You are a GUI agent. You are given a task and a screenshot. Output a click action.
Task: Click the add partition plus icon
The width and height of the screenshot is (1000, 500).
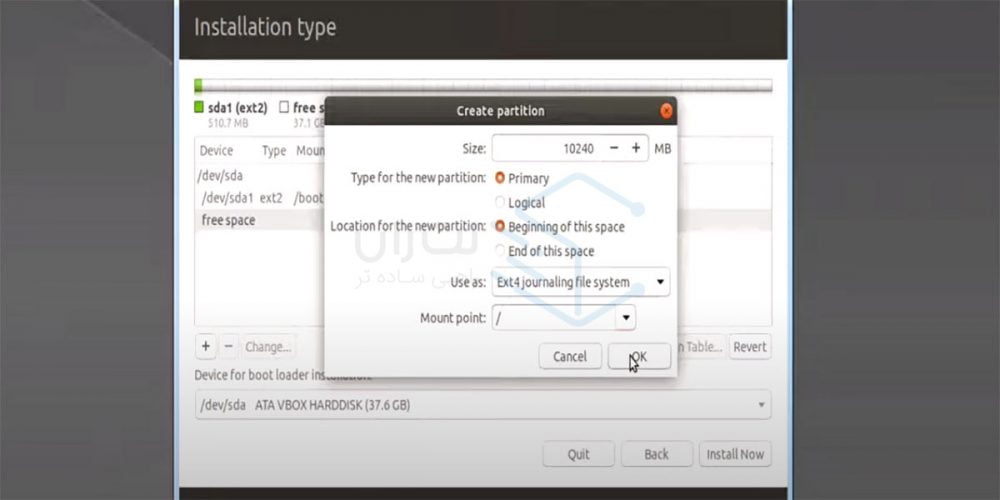[x=206, y=347]
